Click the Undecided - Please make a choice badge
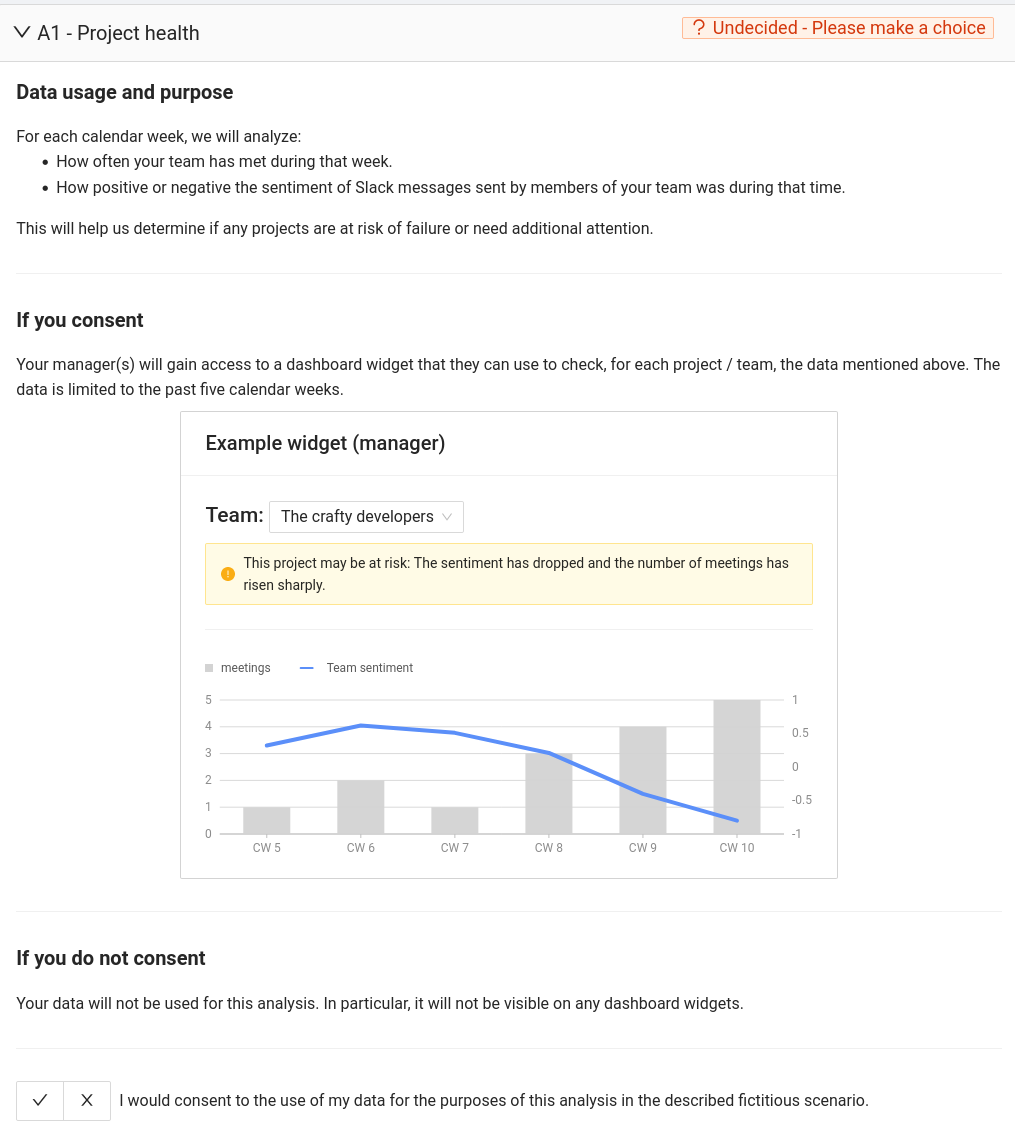Image resolution: width=1015 pixels, height=1136 pixels. [x=838, y=28]
